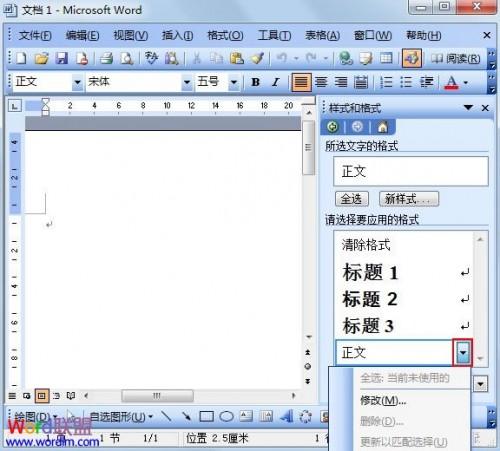Insert WordArt icon
The height and width of the screenshot is (451, 500).
point(286,416)
